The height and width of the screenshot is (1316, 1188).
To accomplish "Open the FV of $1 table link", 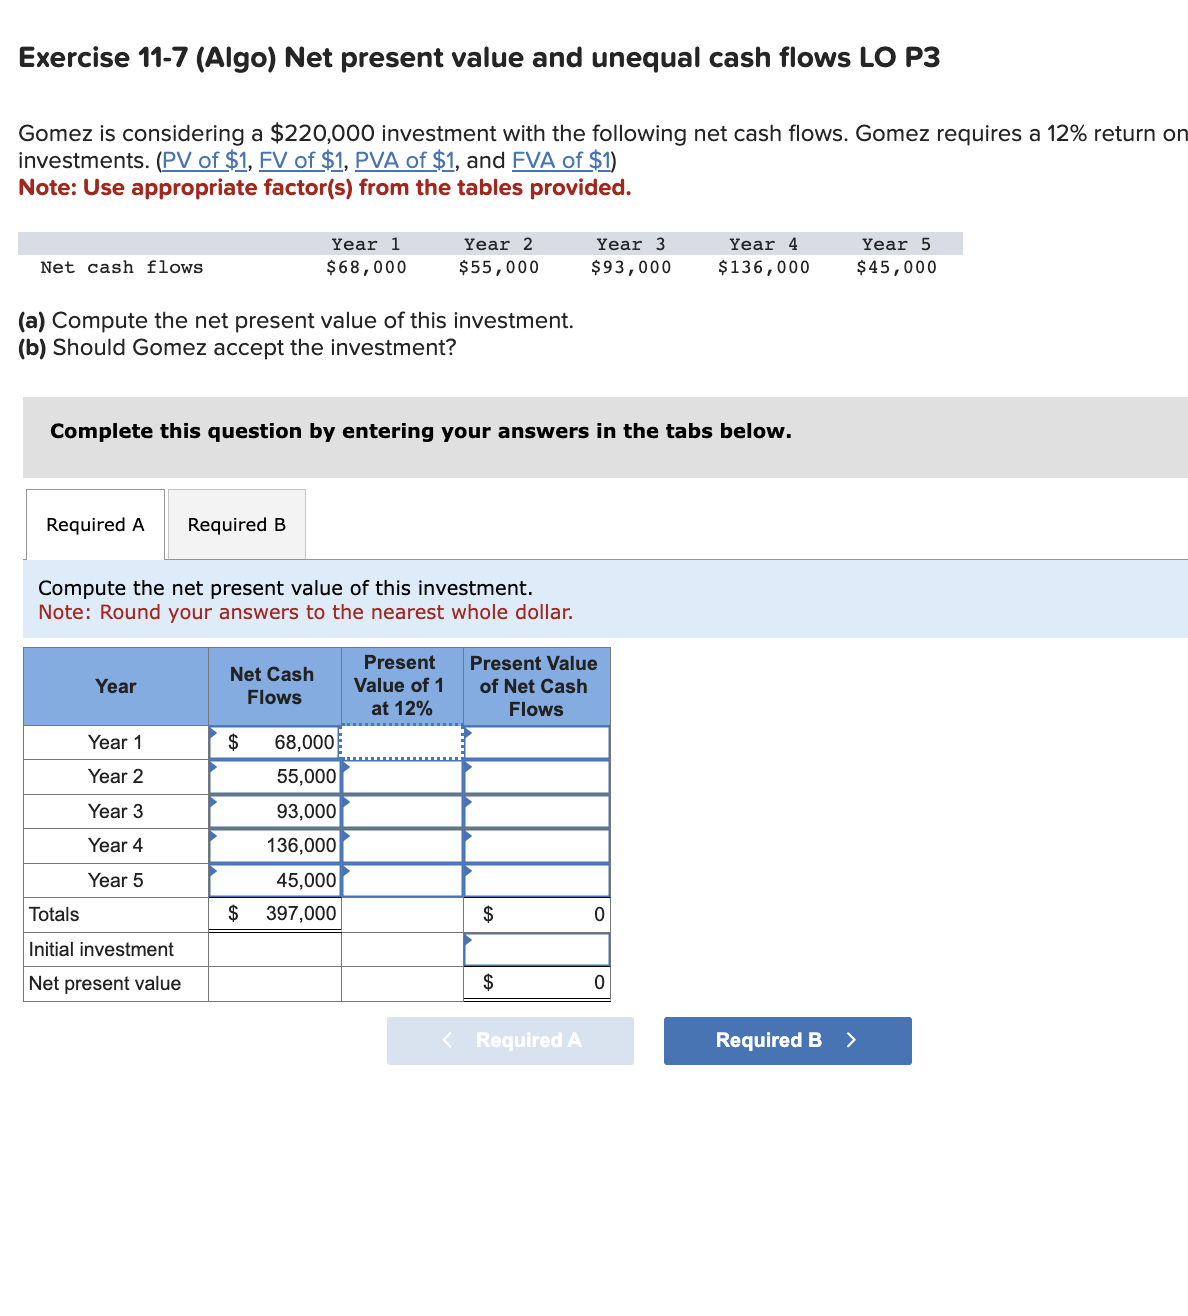I will pos(301,160).
